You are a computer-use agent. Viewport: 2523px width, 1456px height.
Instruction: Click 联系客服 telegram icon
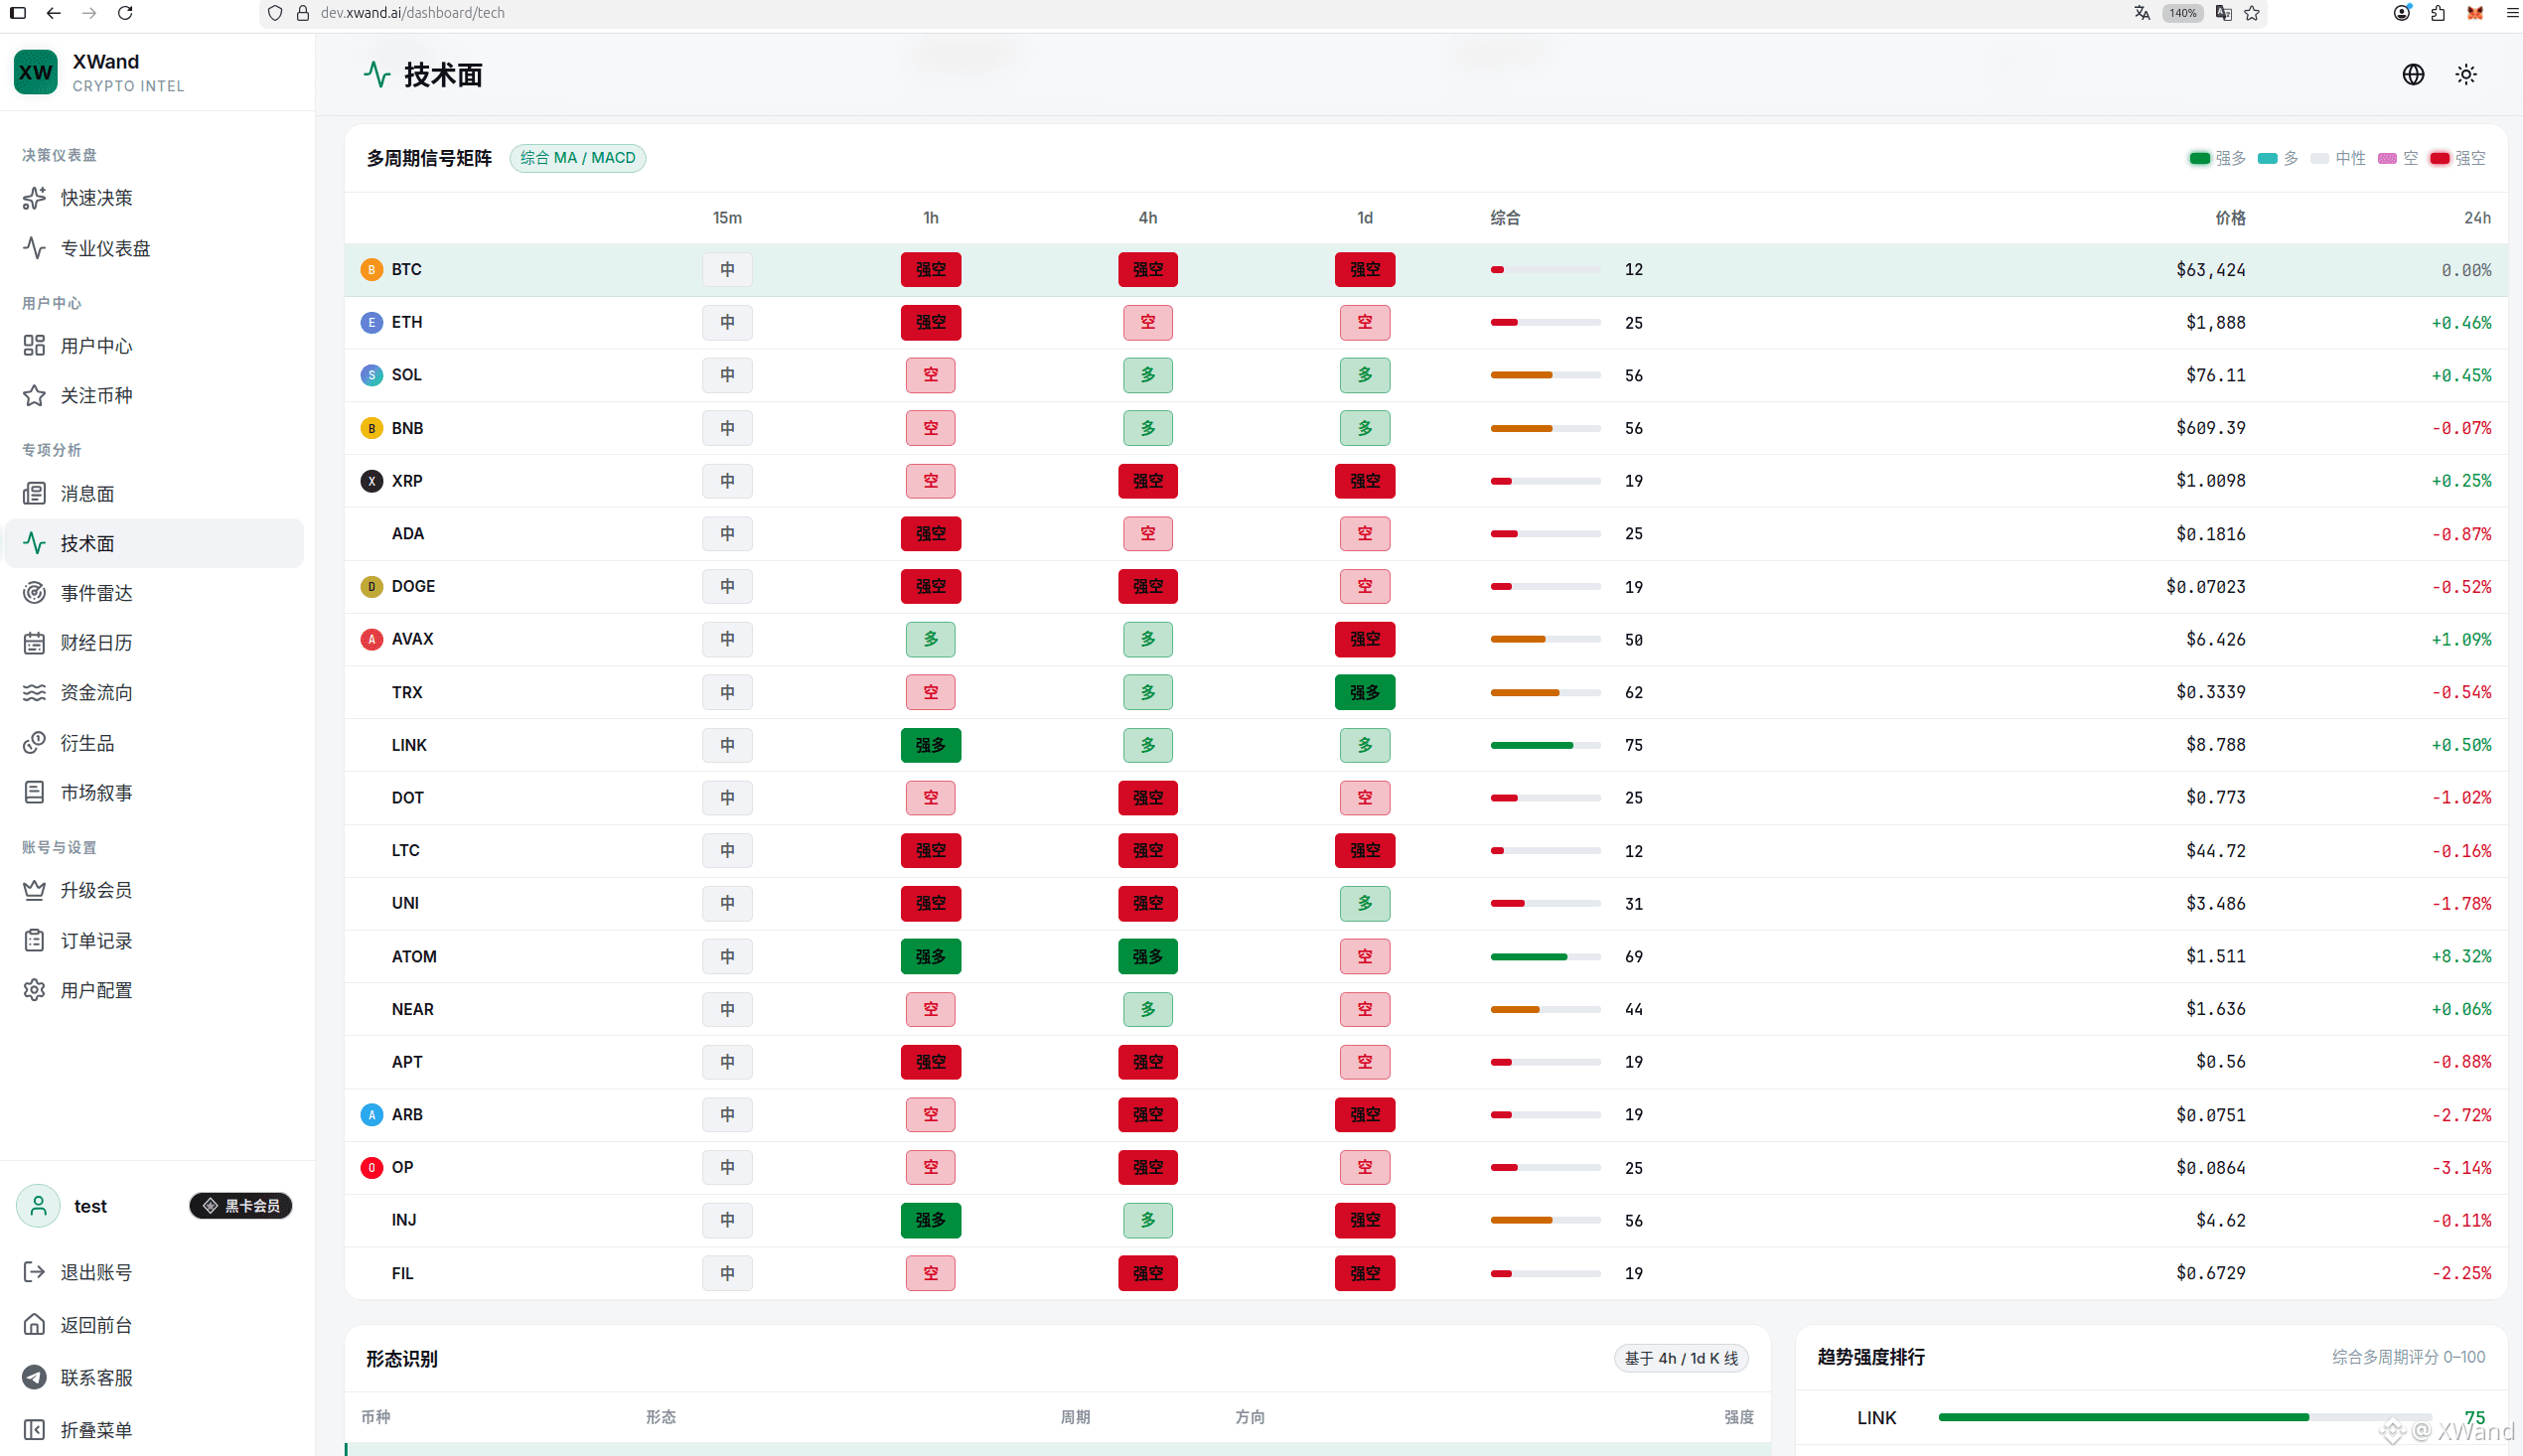pos(34,1377)
